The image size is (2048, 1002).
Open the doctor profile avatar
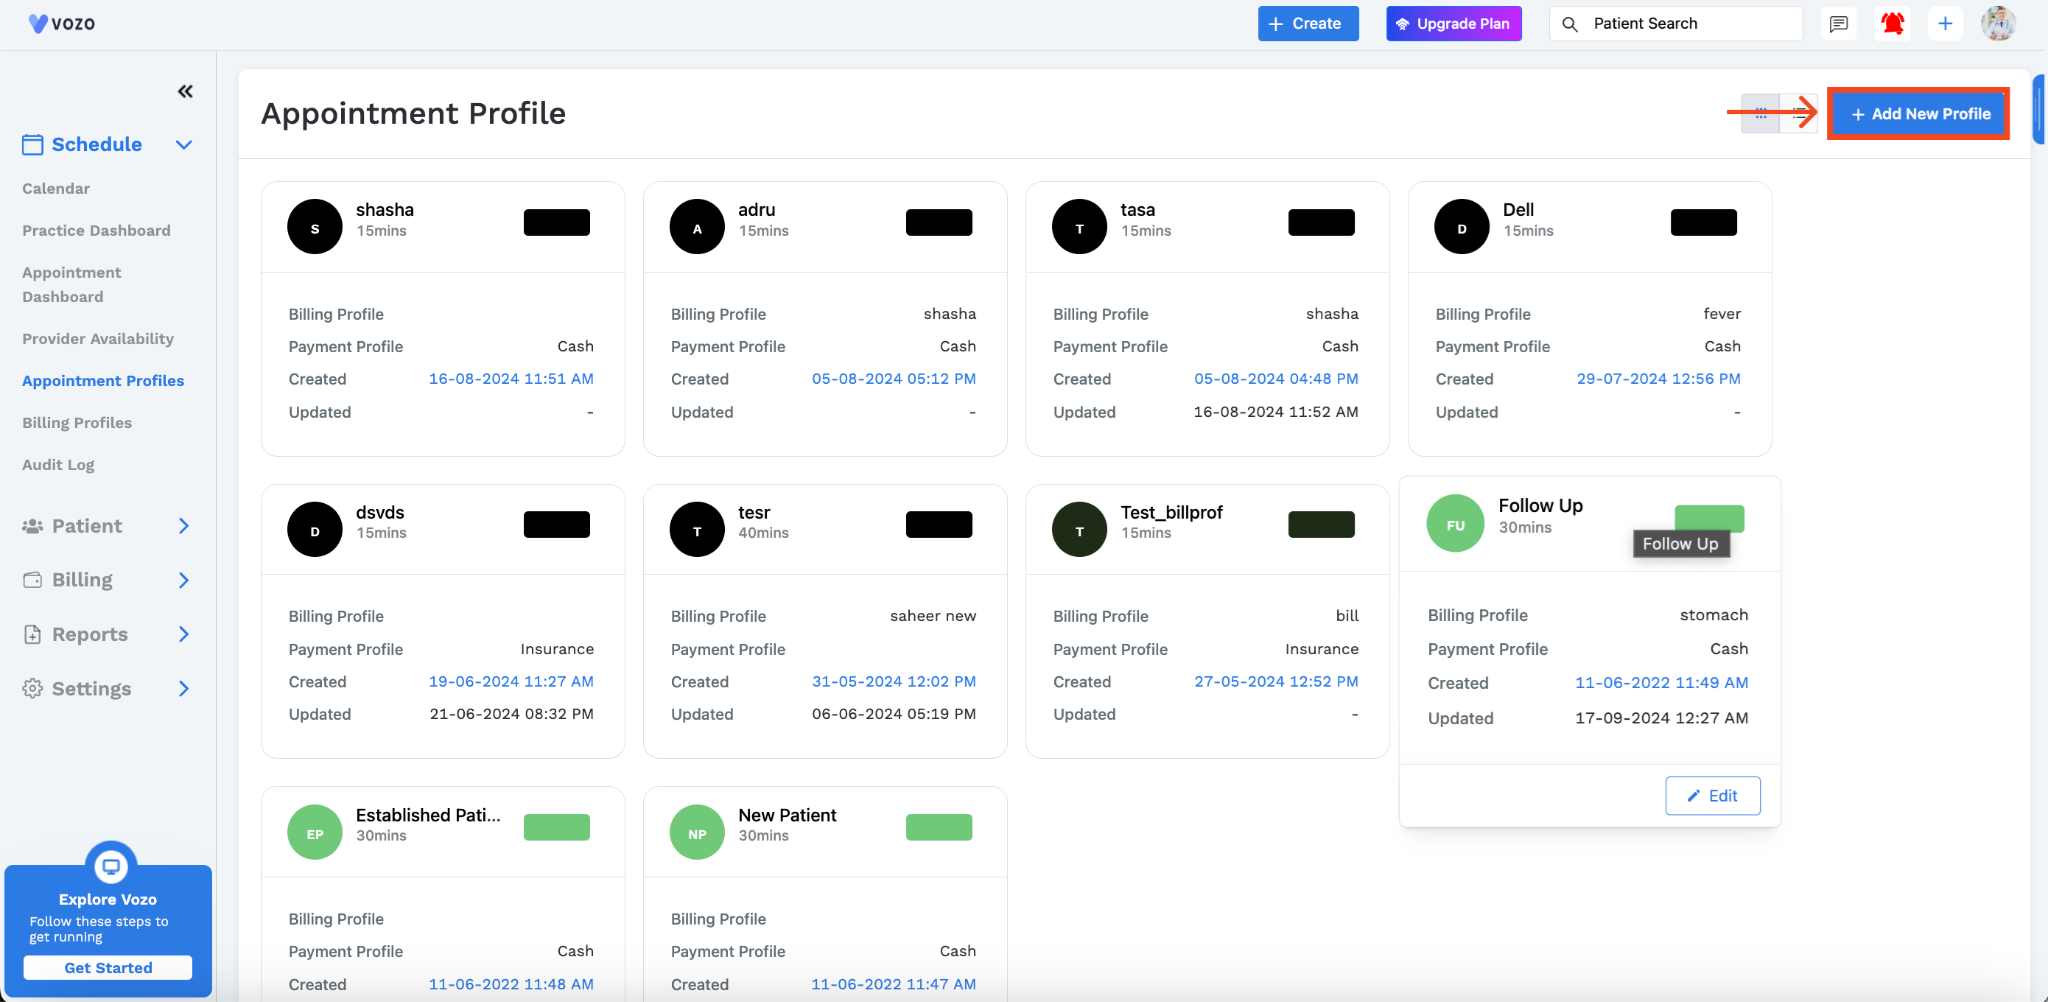pyautogui.click(x=1998, y=23)
